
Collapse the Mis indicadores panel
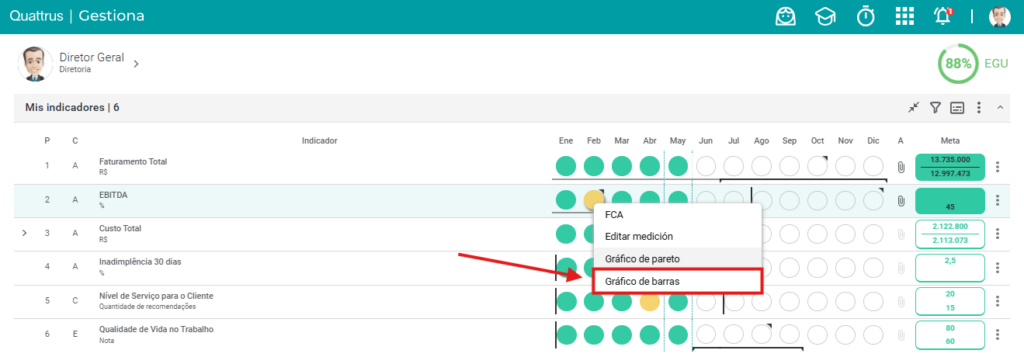click(x=1000, y=107)
